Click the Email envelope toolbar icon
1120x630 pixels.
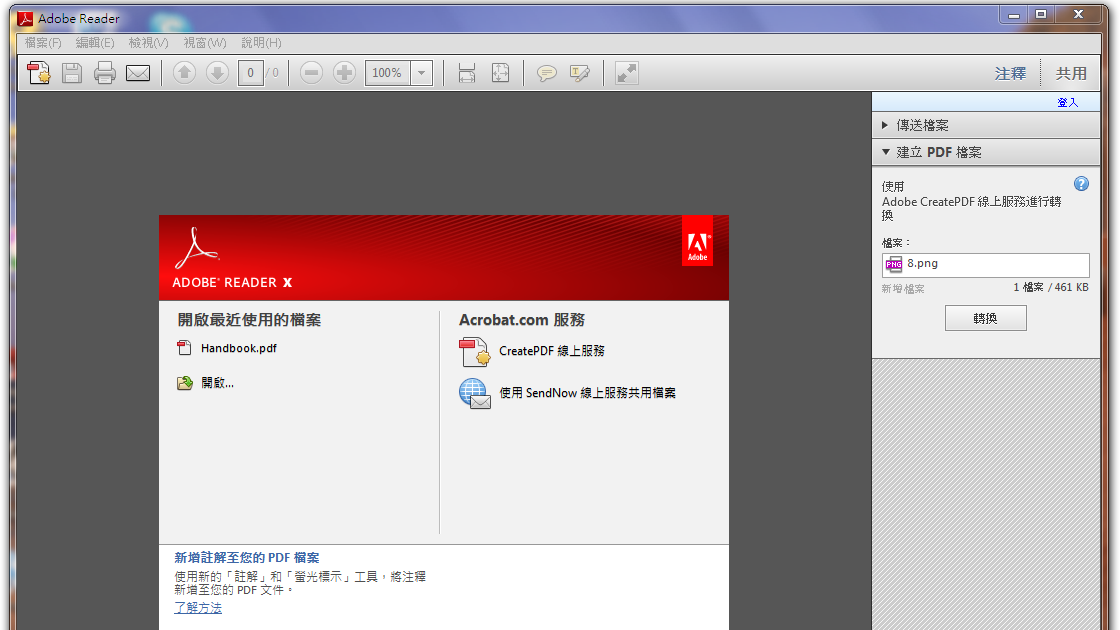138,73
